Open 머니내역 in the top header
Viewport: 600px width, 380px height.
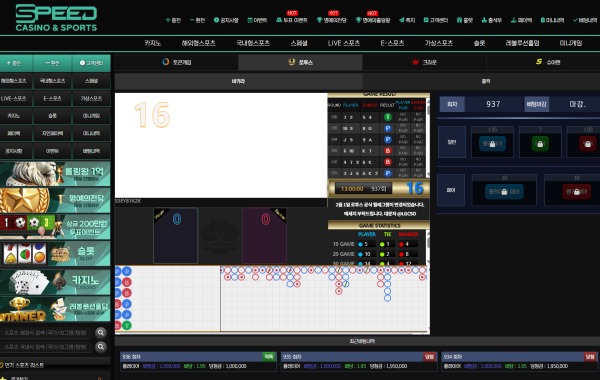tap(552, 20)
